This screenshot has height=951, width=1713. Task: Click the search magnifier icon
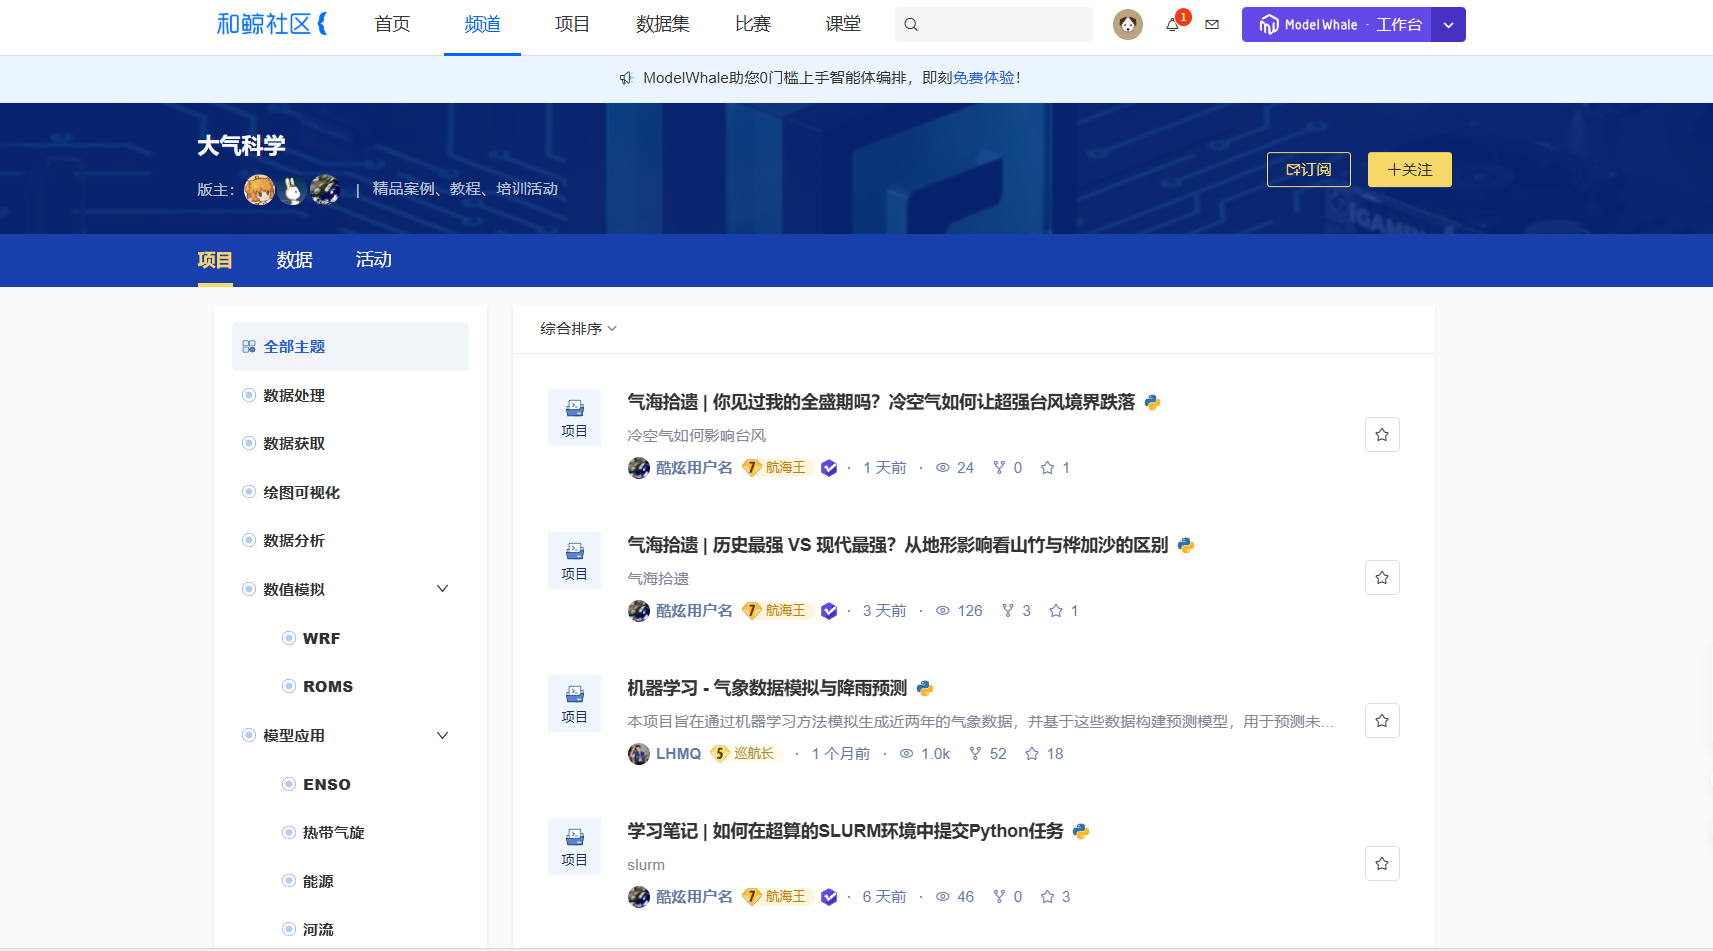911,25
